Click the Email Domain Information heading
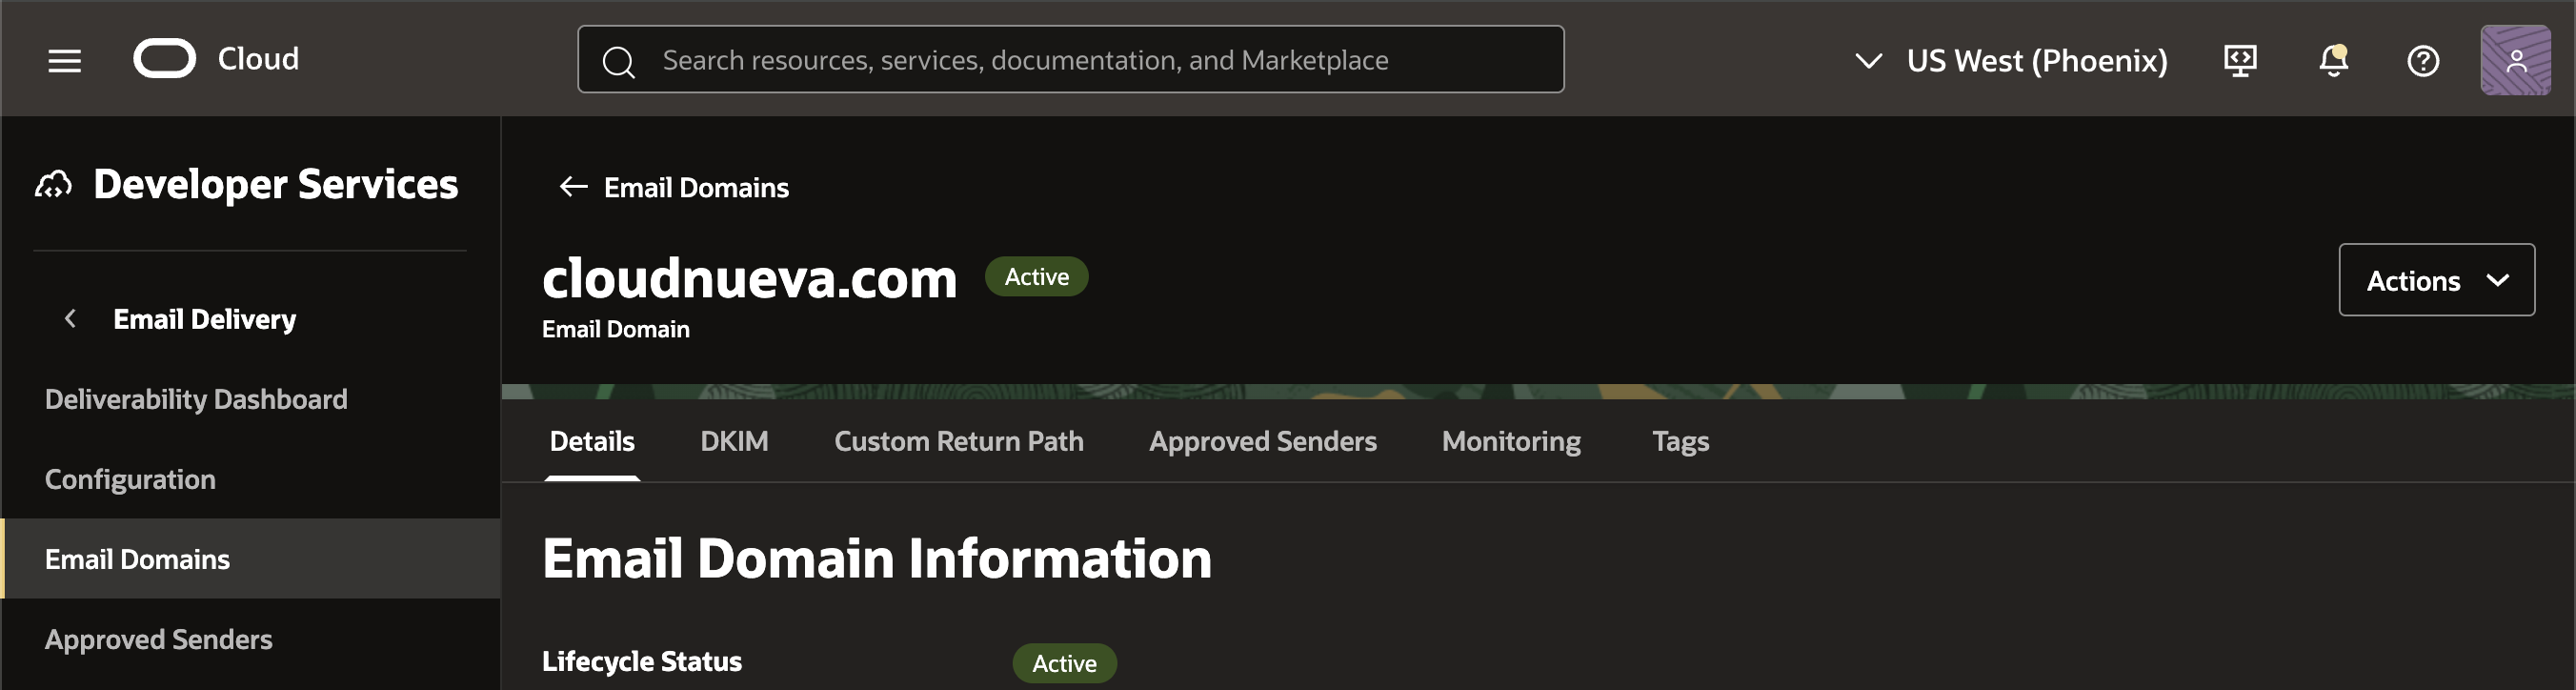 click(876, 558)
